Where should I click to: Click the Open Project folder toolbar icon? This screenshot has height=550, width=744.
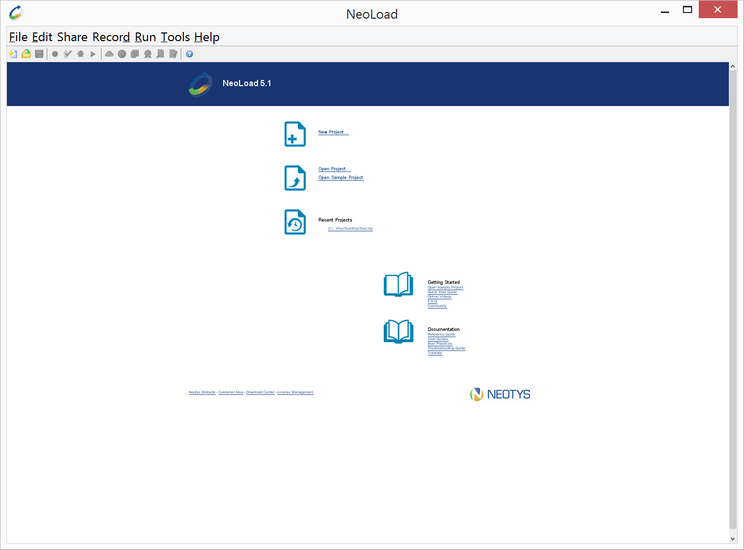[26, 54]
